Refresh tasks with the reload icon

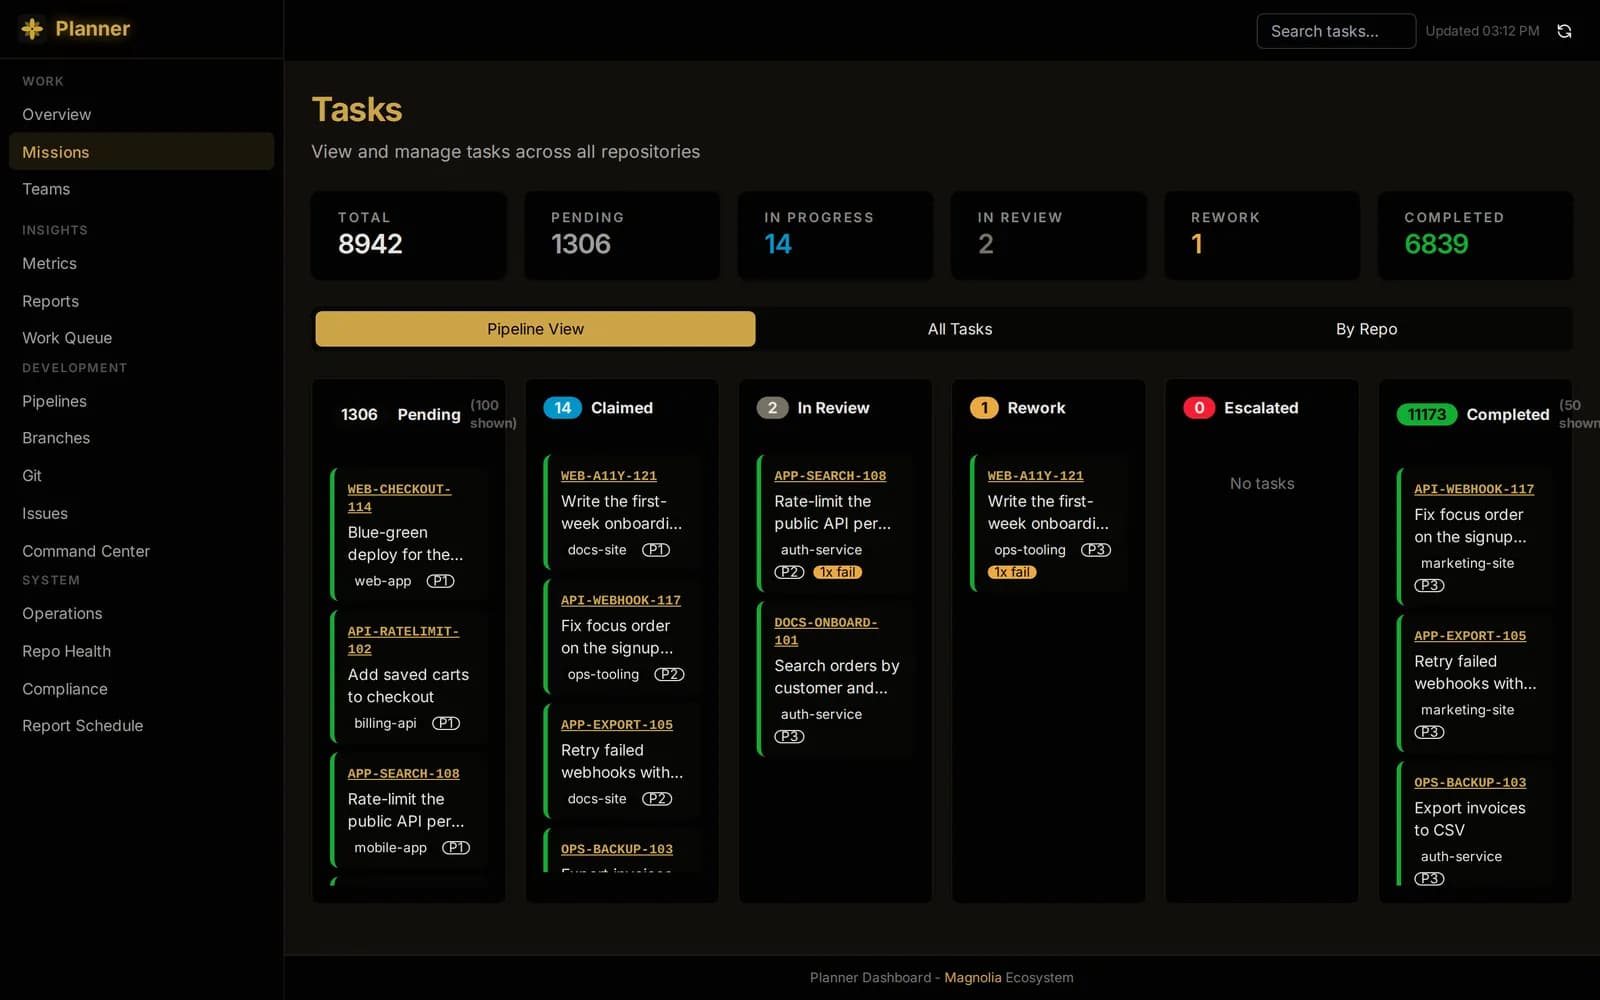(x=1564, y=31)
